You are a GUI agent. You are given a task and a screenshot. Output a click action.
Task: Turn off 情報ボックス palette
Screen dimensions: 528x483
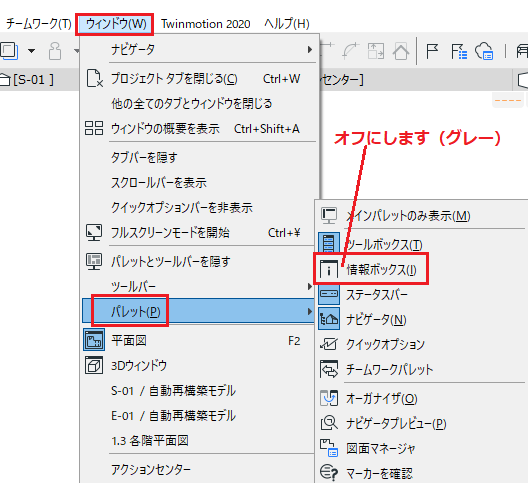click(370, 269)
